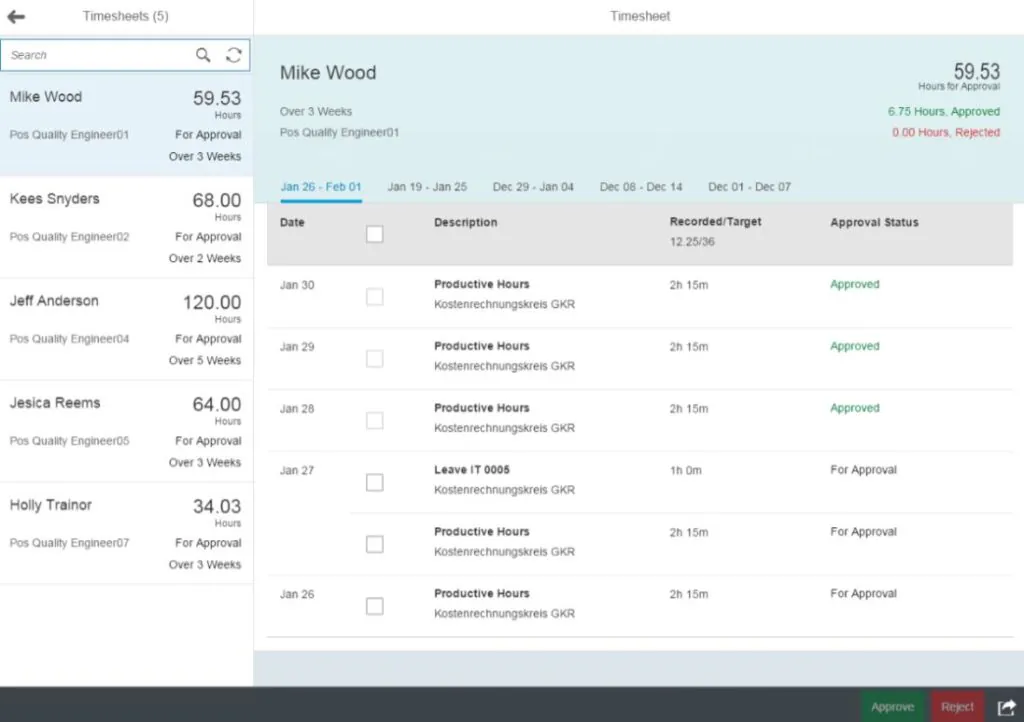Check the Jan 26 Productive Hours checkbox
Viewport: 1024px width, 722px height.
point(374,606)
